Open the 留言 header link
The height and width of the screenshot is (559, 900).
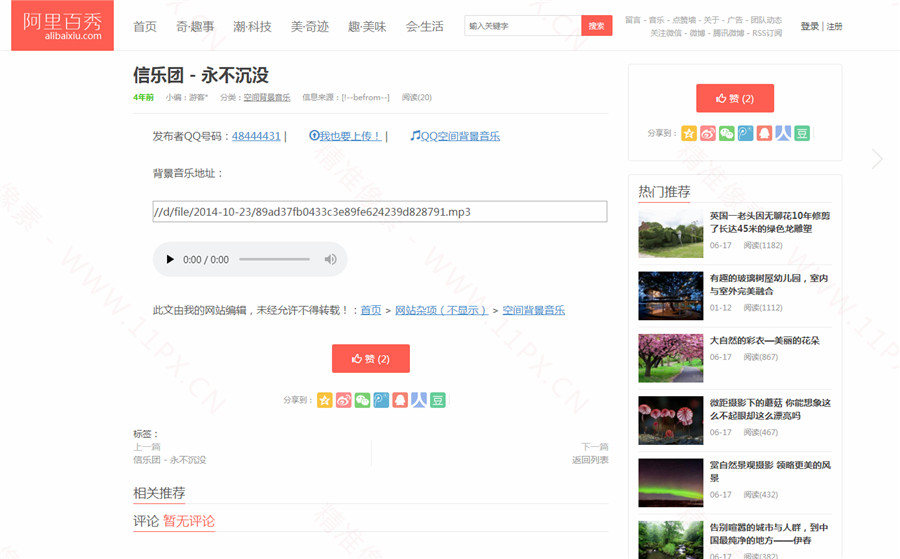coord(633,20)
